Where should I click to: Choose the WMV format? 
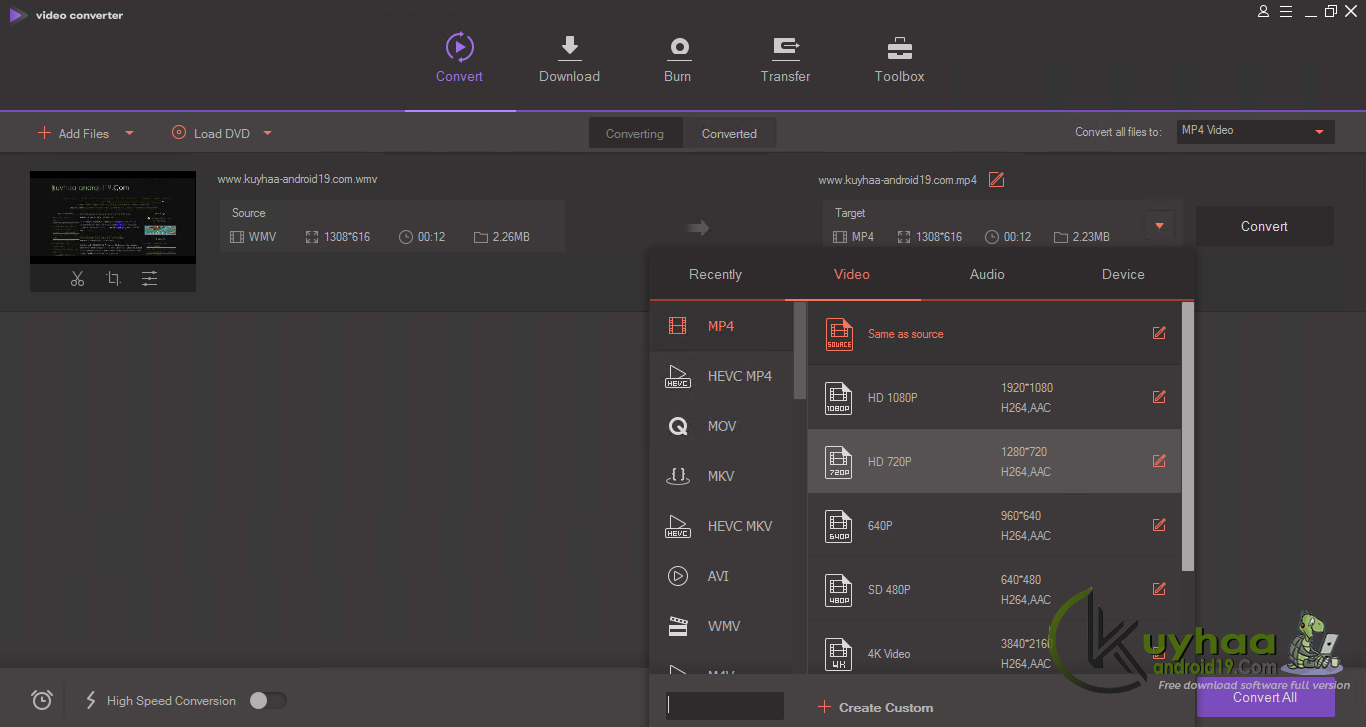[721, 626]
